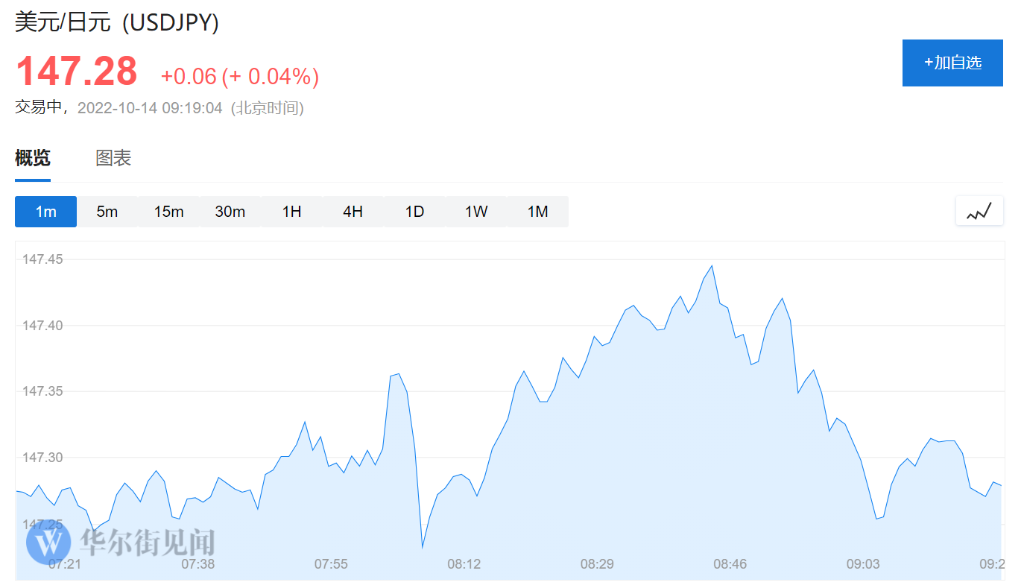Viewport: 1024px width, 586px height.
Task: Click the 147.45 price axis label
Action: (43, 260)
